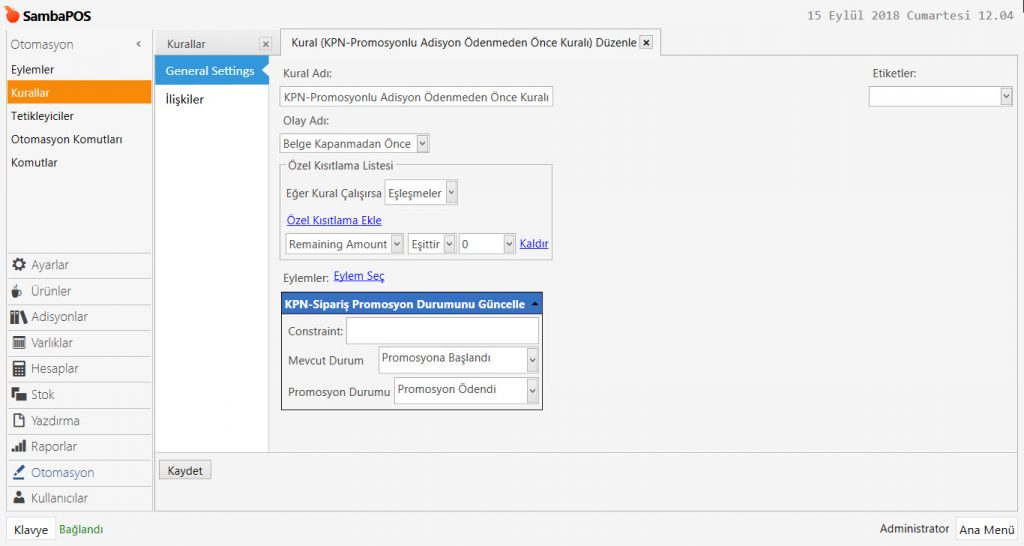
Task: Close the Kurallar tab
Action: tap(265, 44)
